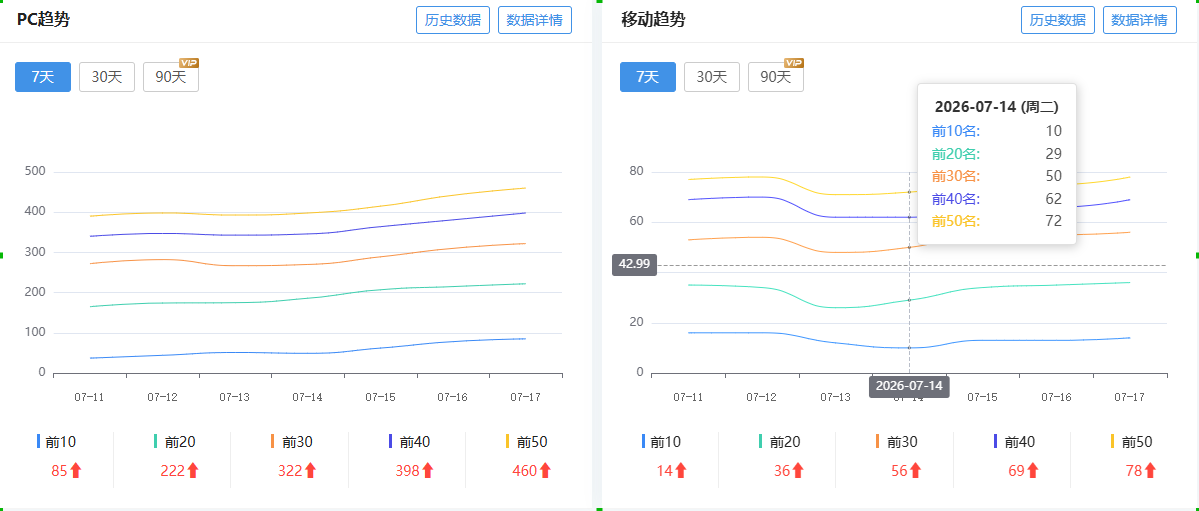
Task: Toggle PC 前20 legend series
Action: (174, 441)
